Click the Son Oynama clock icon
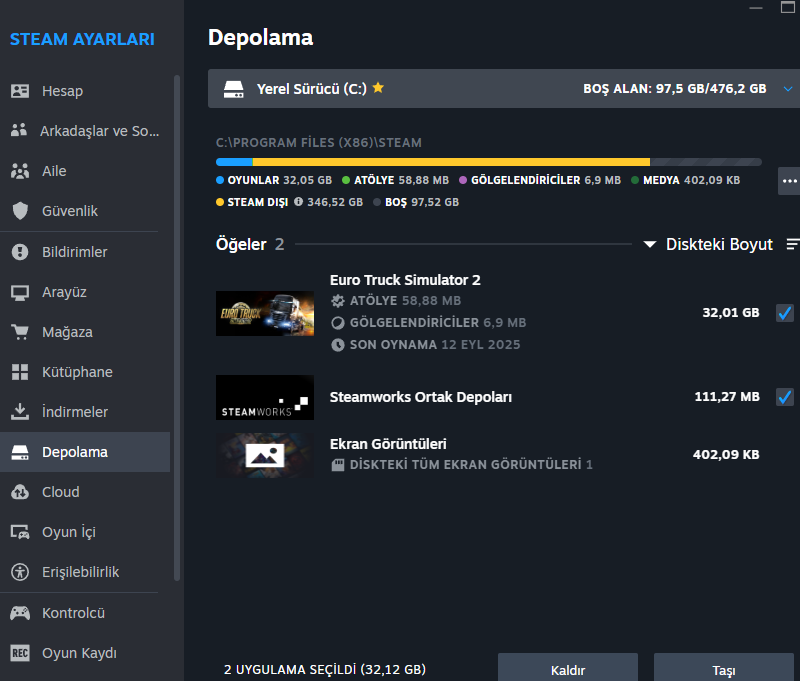 (x=338, y=345)
